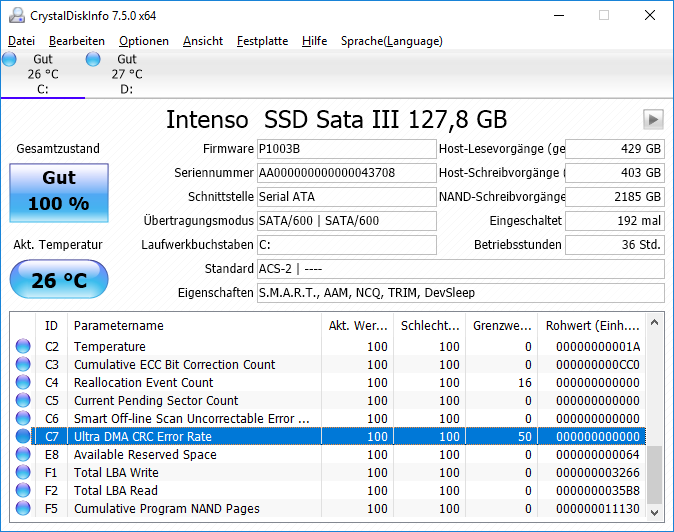Click the Eingeschaltet value 192 mal
The width and height of the screenshot is (674, 532).
(x=615, y=221)
